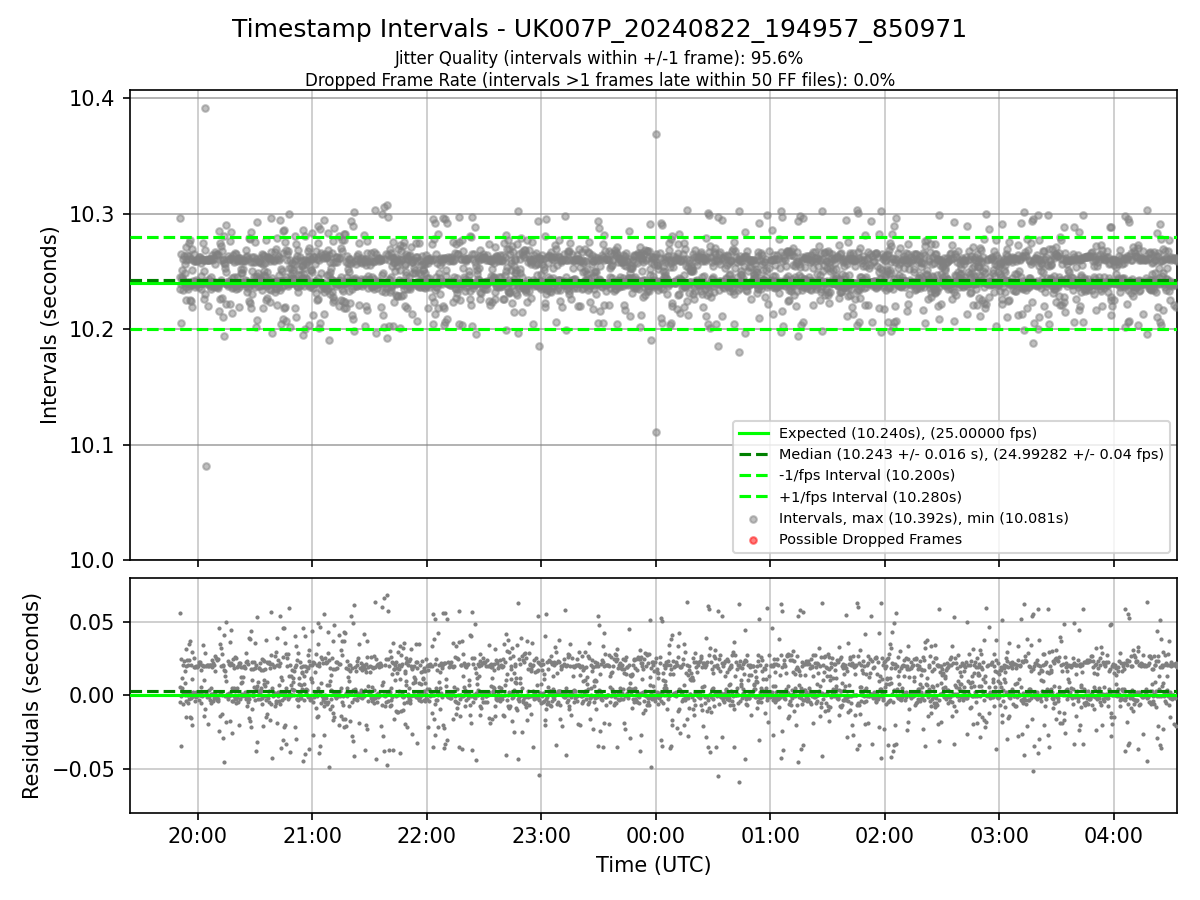Click the 21:00 time tick label

(312, 835)
